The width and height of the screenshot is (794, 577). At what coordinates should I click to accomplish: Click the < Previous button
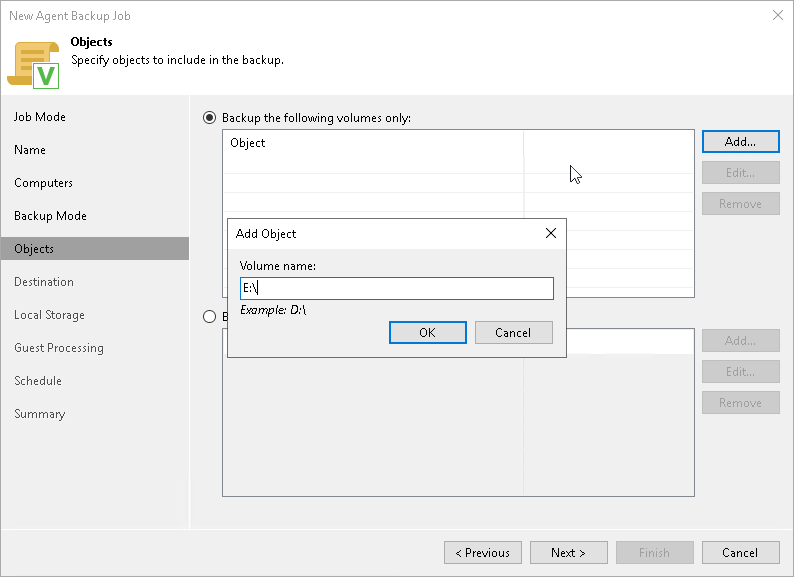click(483, 553)
